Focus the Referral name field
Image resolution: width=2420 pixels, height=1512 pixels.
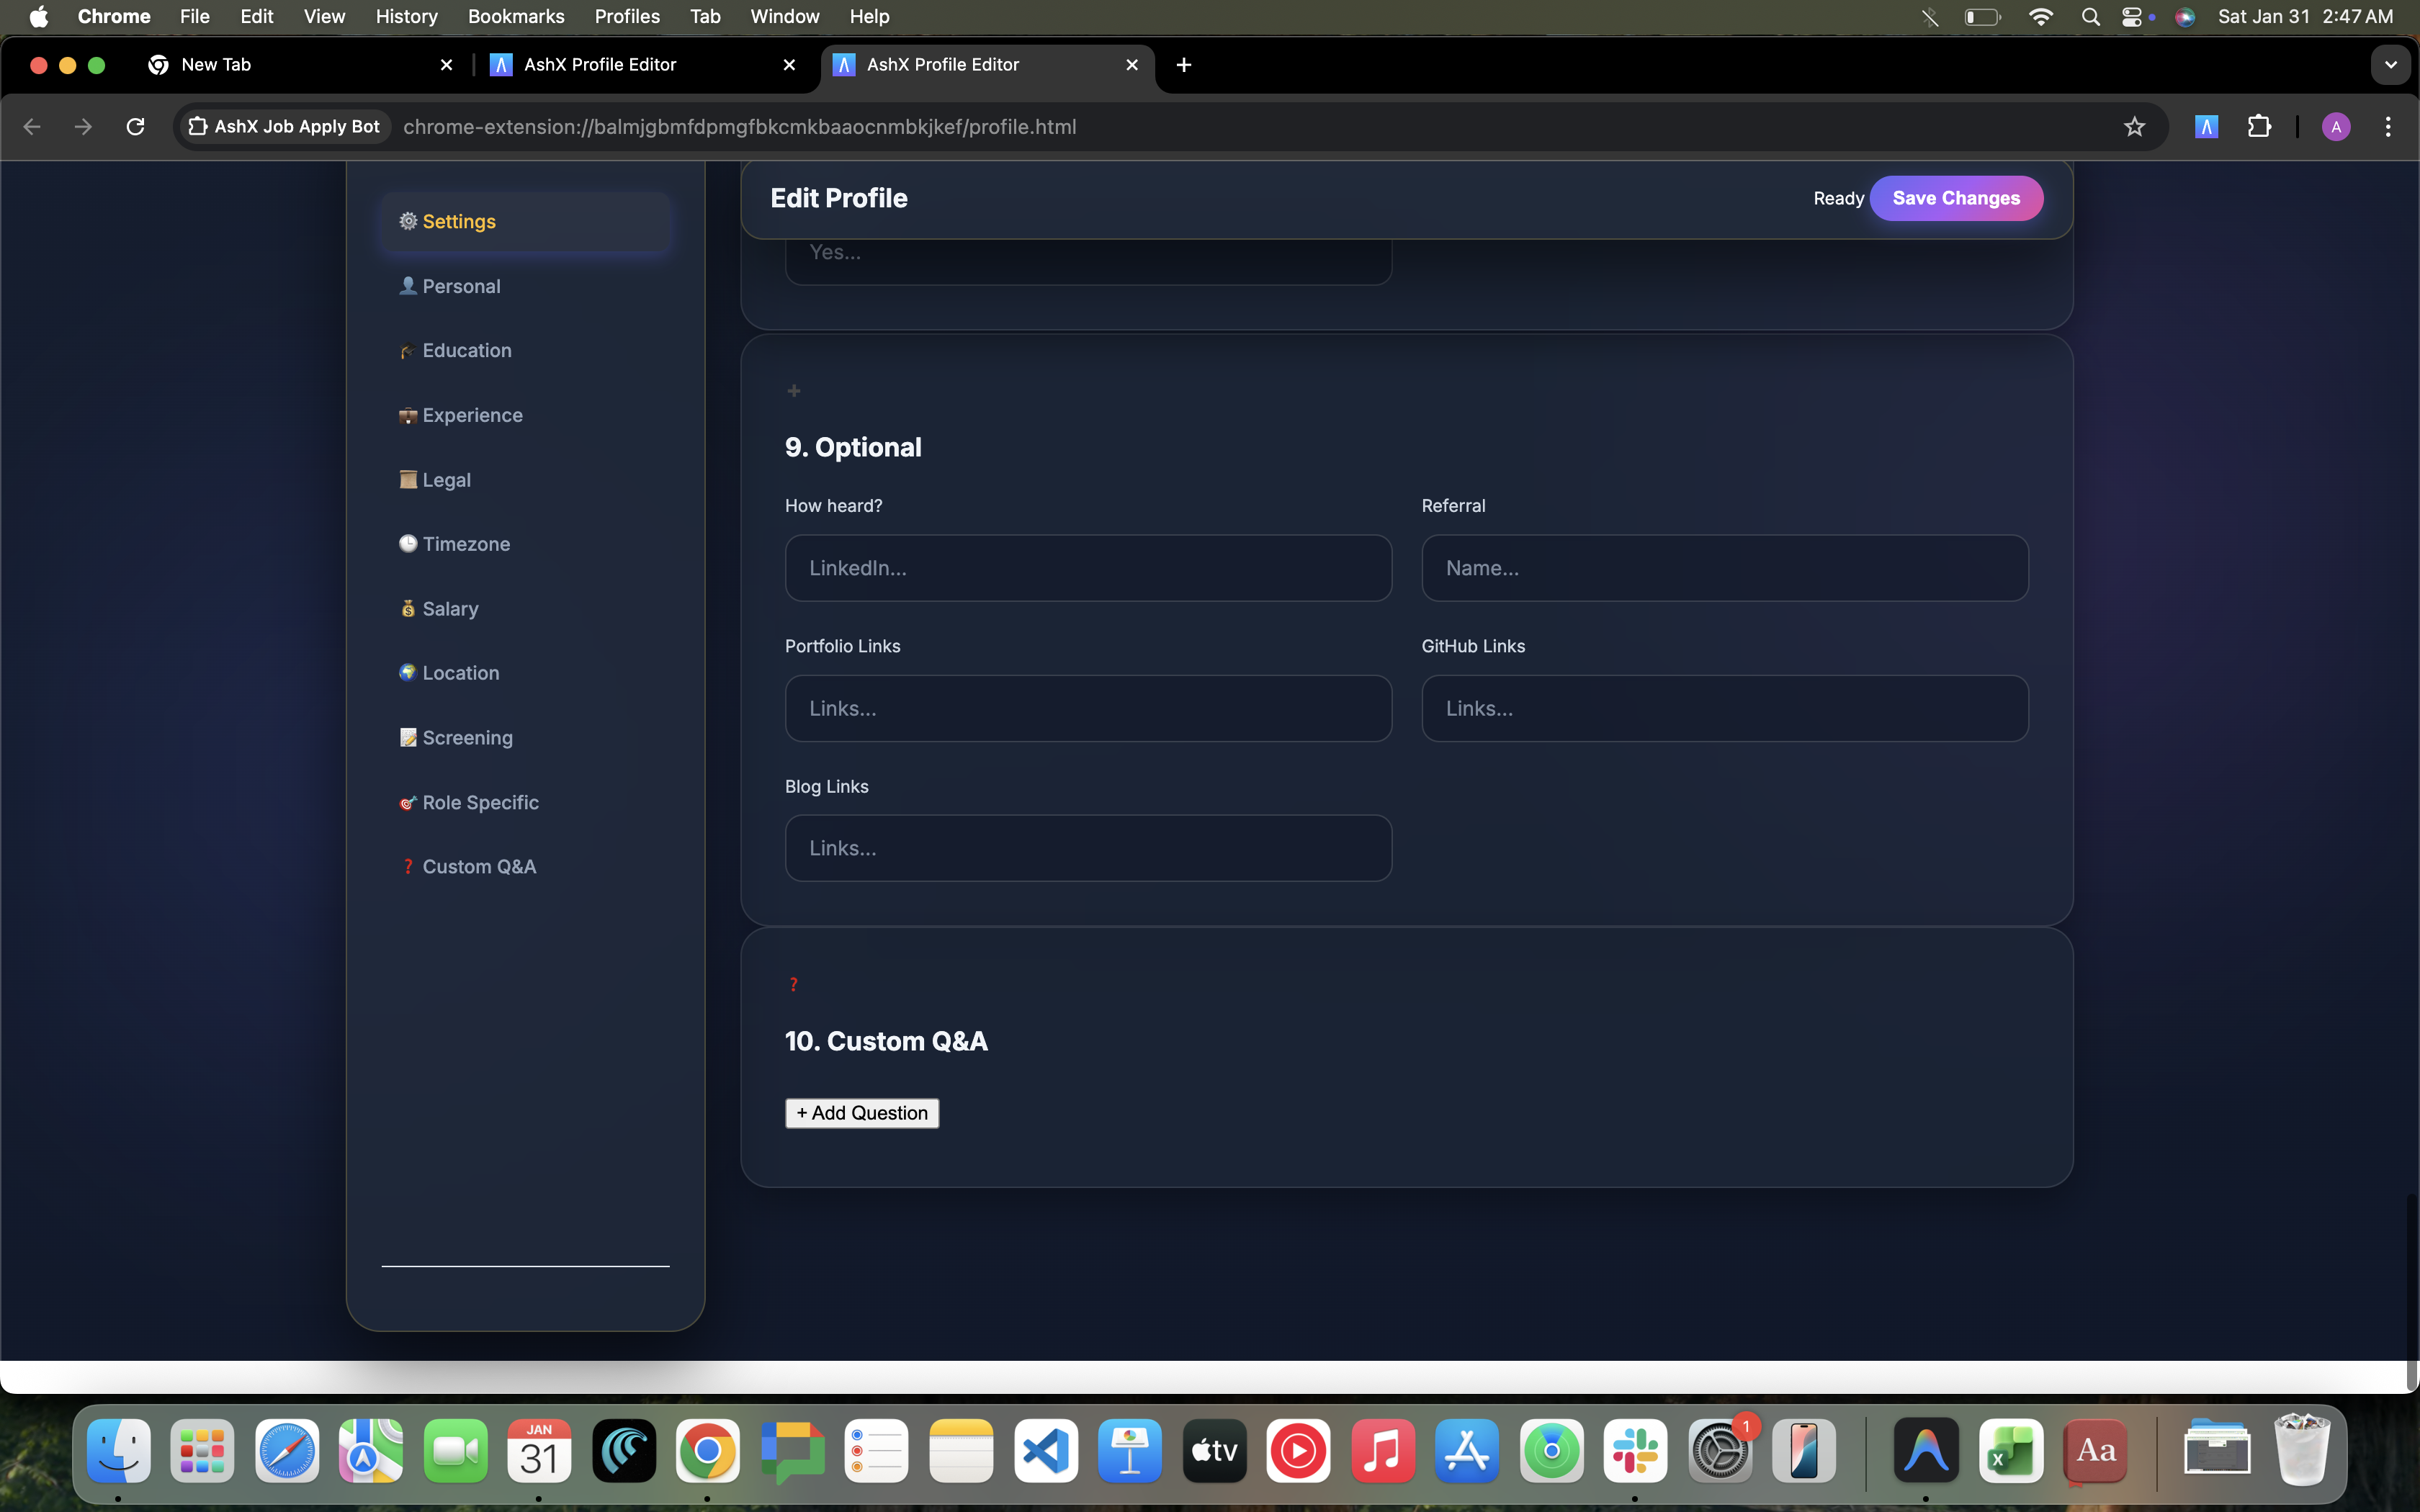coord(1725,568)
